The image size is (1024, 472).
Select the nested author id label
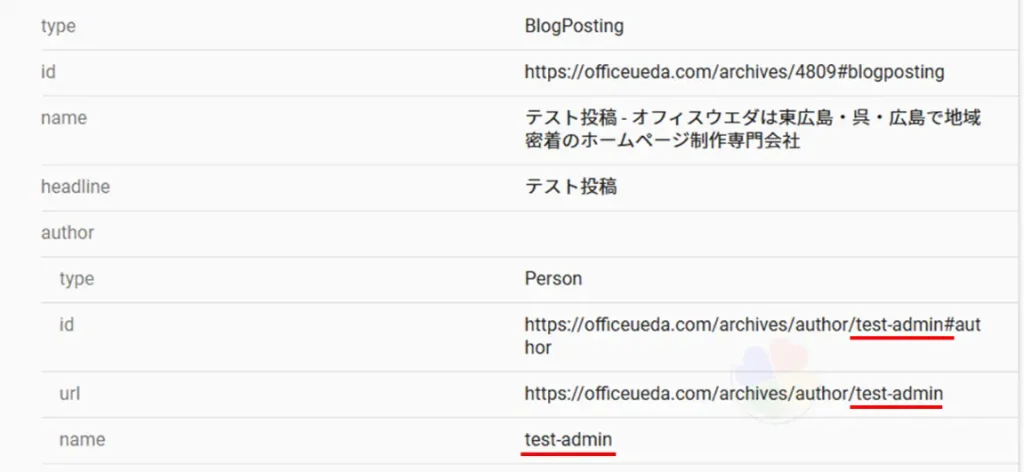tap(66, 324)
